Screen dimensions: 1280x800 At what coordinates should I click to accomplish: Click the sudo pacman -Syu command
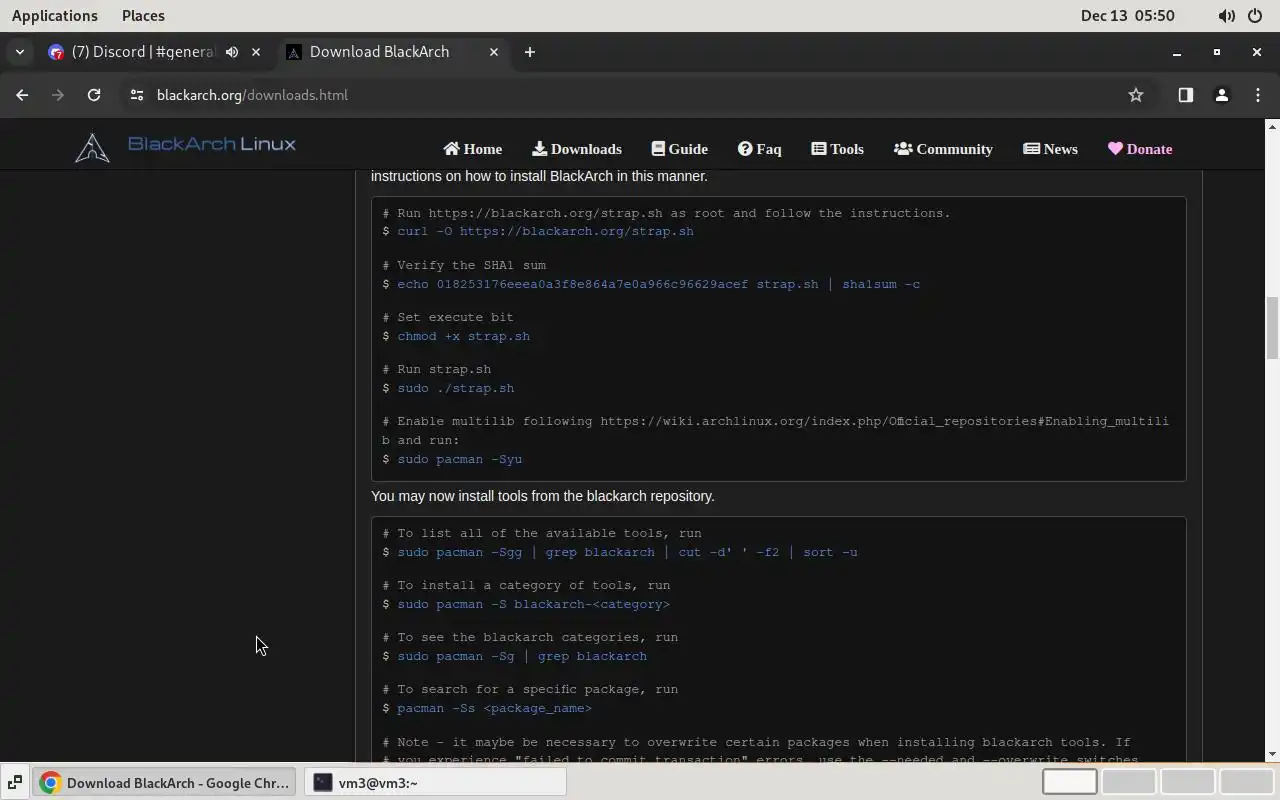(x=459, y=459)
